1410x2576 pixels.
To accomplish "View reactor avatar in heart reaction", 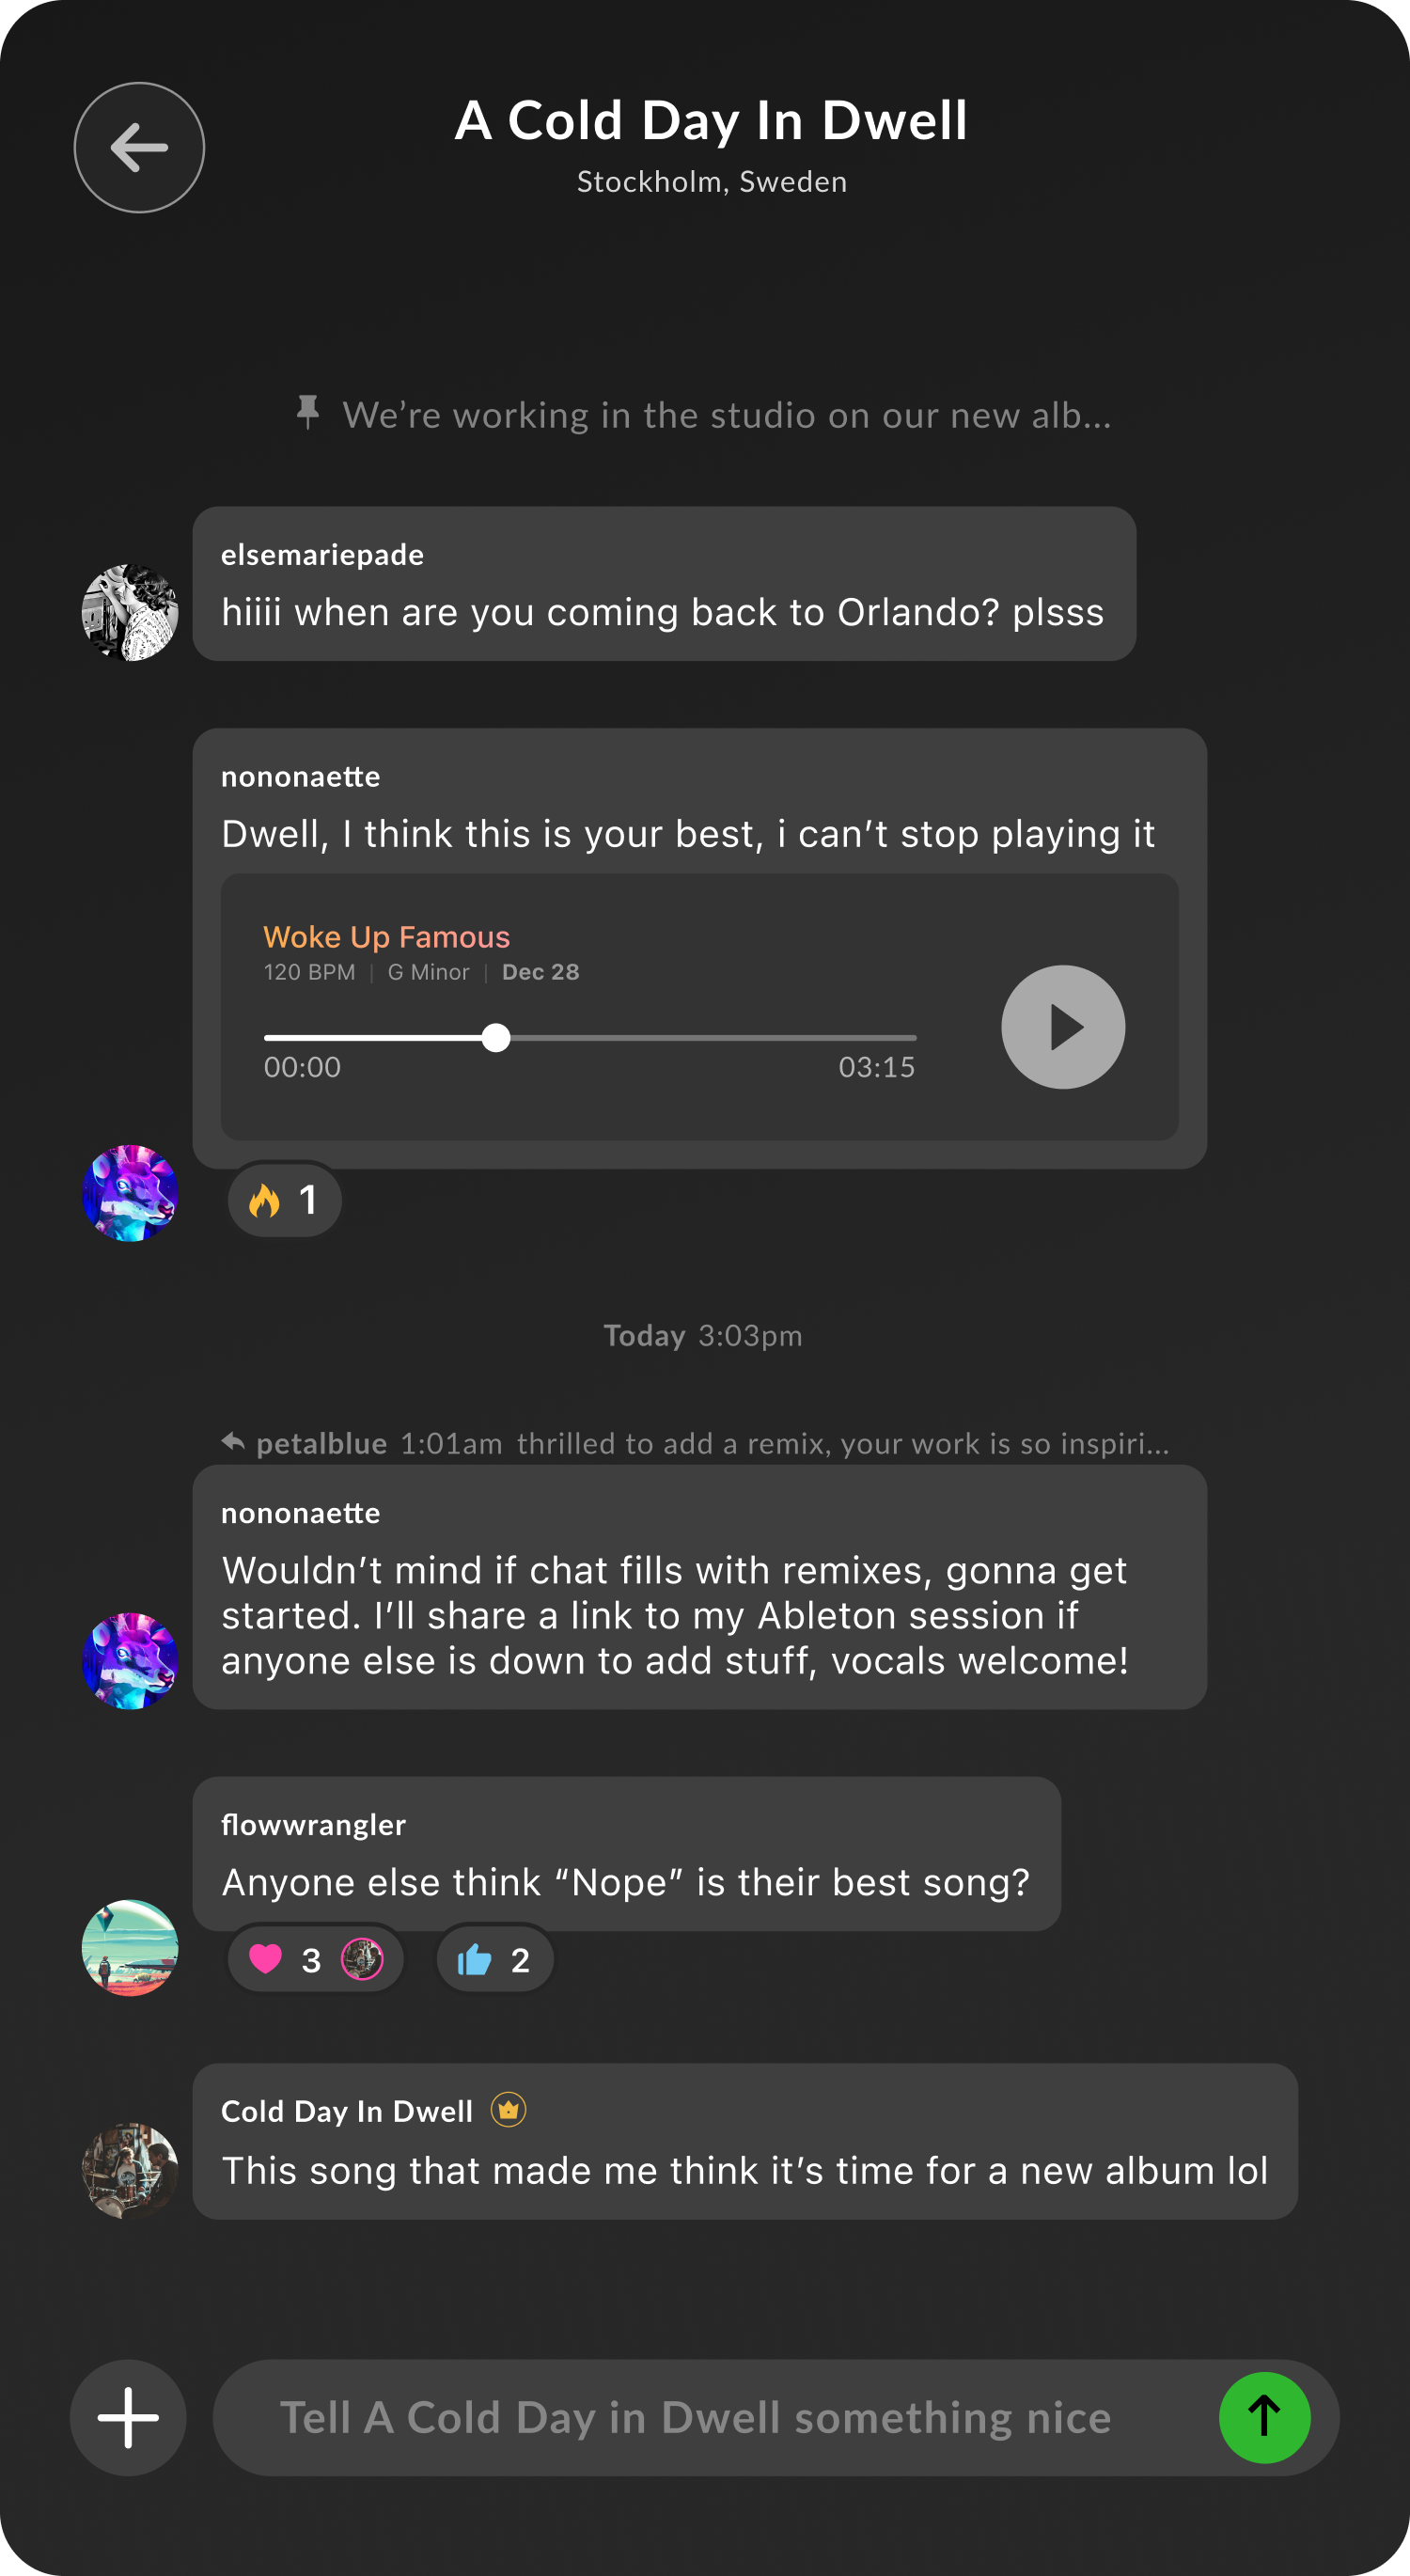I will point(362,1959).
